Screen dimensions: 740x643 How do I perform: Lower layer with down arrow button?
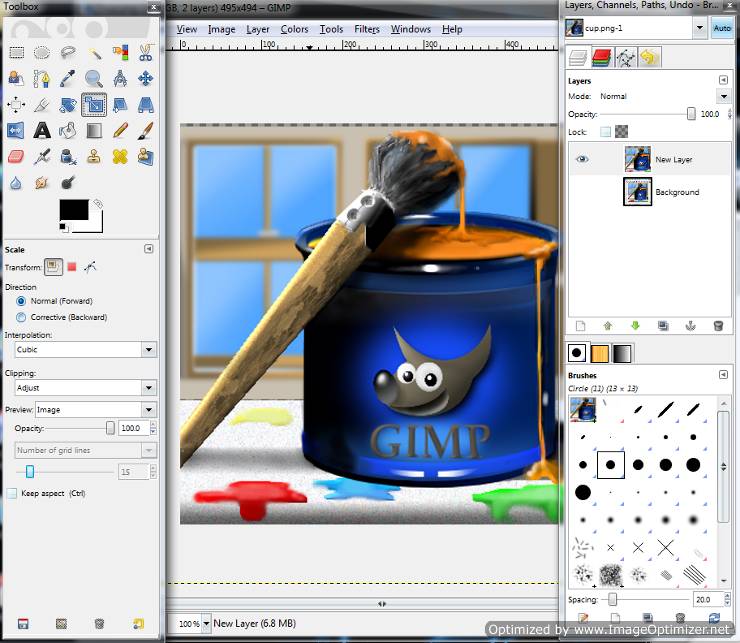point(635,326)
